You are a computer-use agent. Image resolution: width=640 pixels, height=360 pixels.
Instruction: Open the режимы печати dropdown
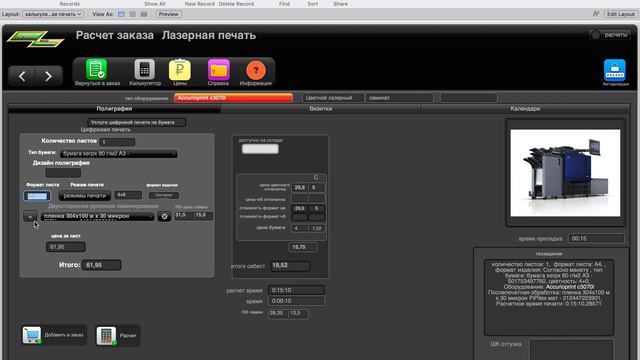tap(84, 196)
